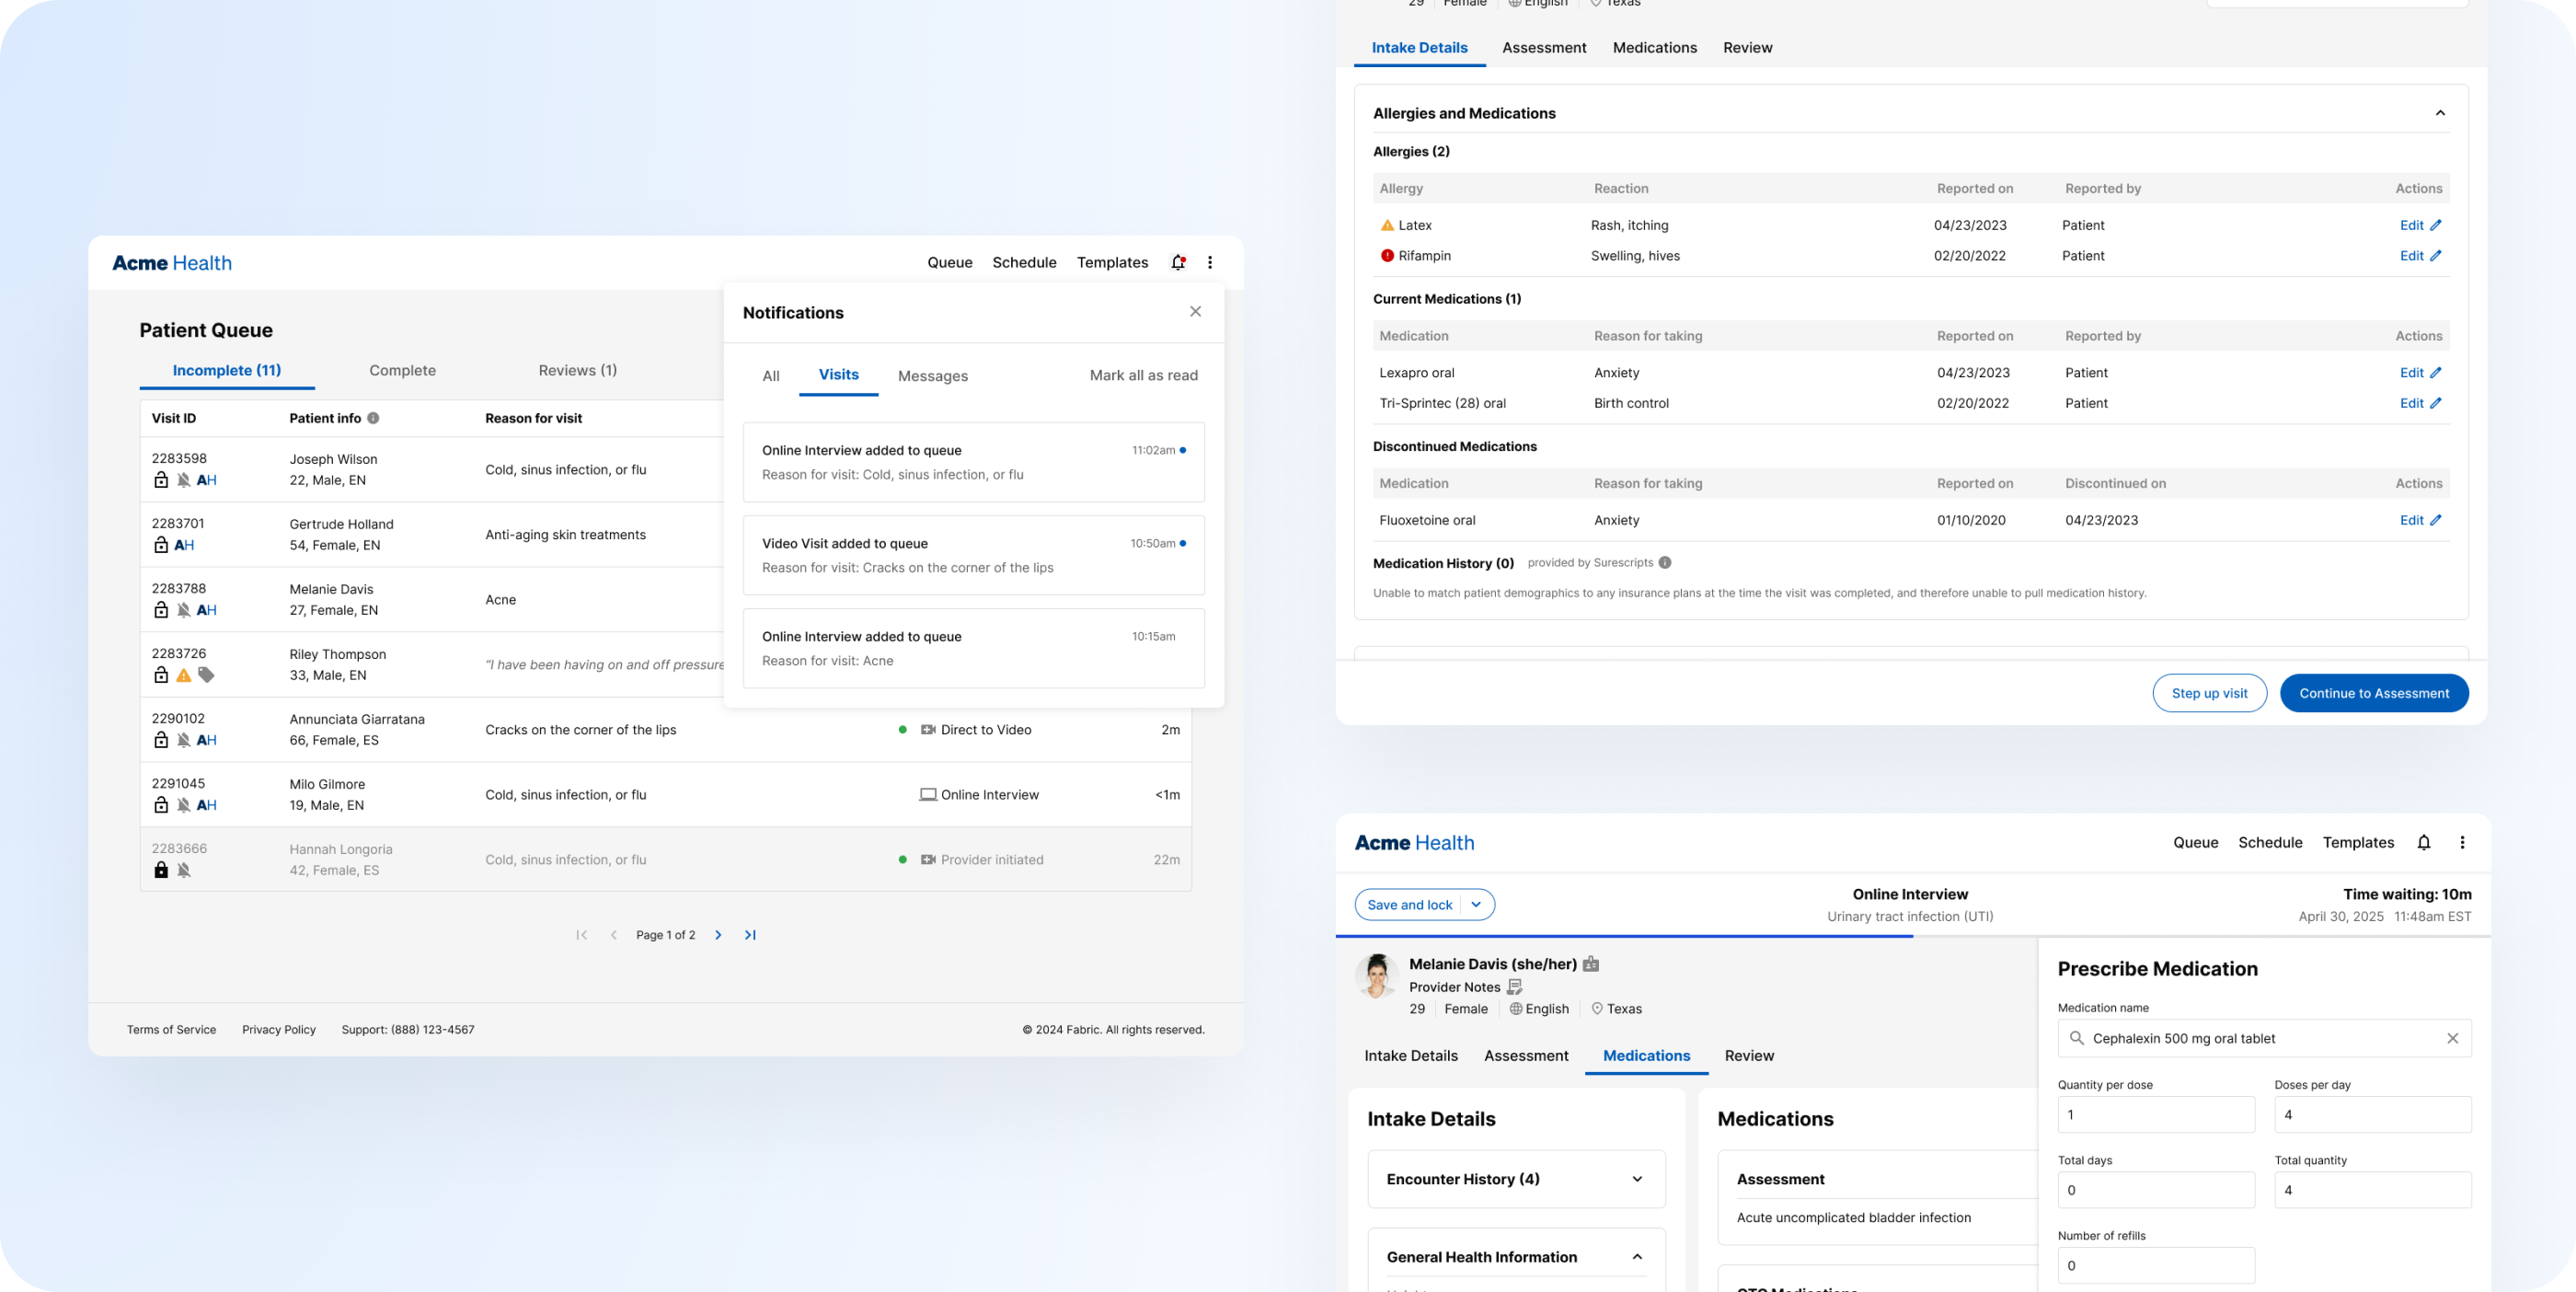Go to next page of patient queue

pyautogui.click(x=718, y=935)
